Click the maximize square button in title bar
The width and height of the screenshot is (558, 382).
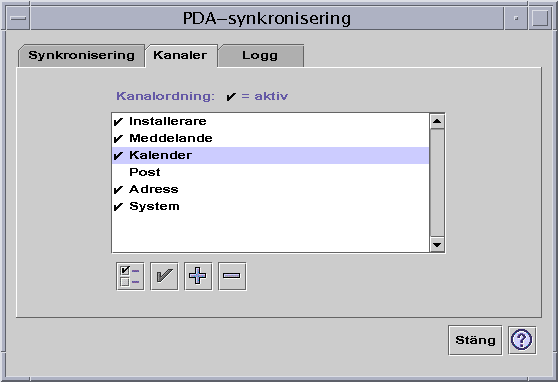[540, 18]
